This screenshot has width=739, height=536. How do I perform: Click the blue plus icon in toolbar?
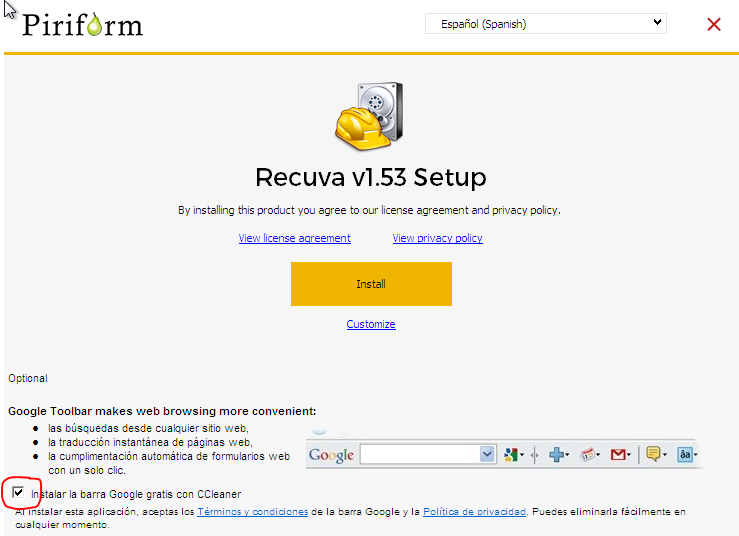pyautogui.click(x=556, y=455)
